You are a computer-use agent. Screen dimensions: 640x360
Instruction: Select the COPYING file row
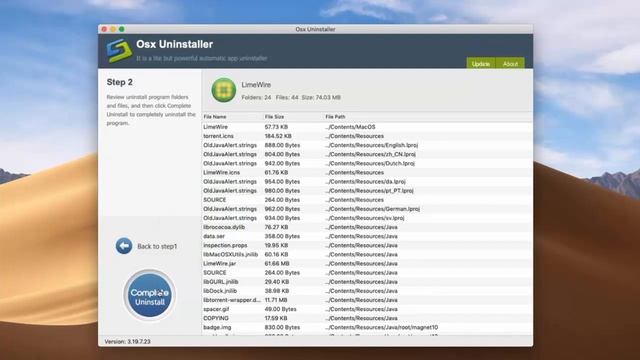tap(367, 318)
